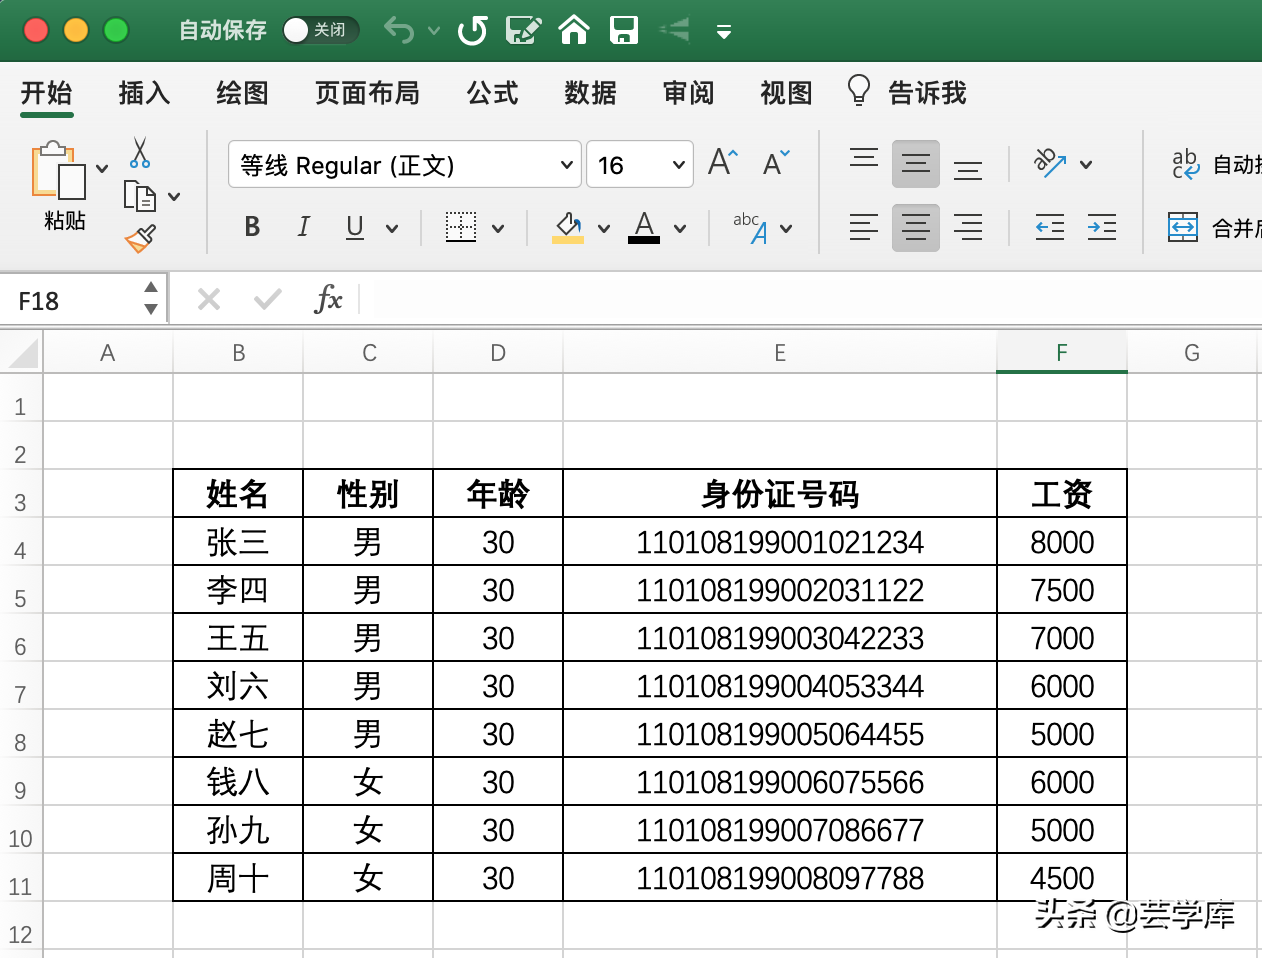Image resolution: width=1262 pixels, height=958 pixels.
Task: Click the Decrease Font Size icon
Action: pyautogui.click(x=776, y=162)
